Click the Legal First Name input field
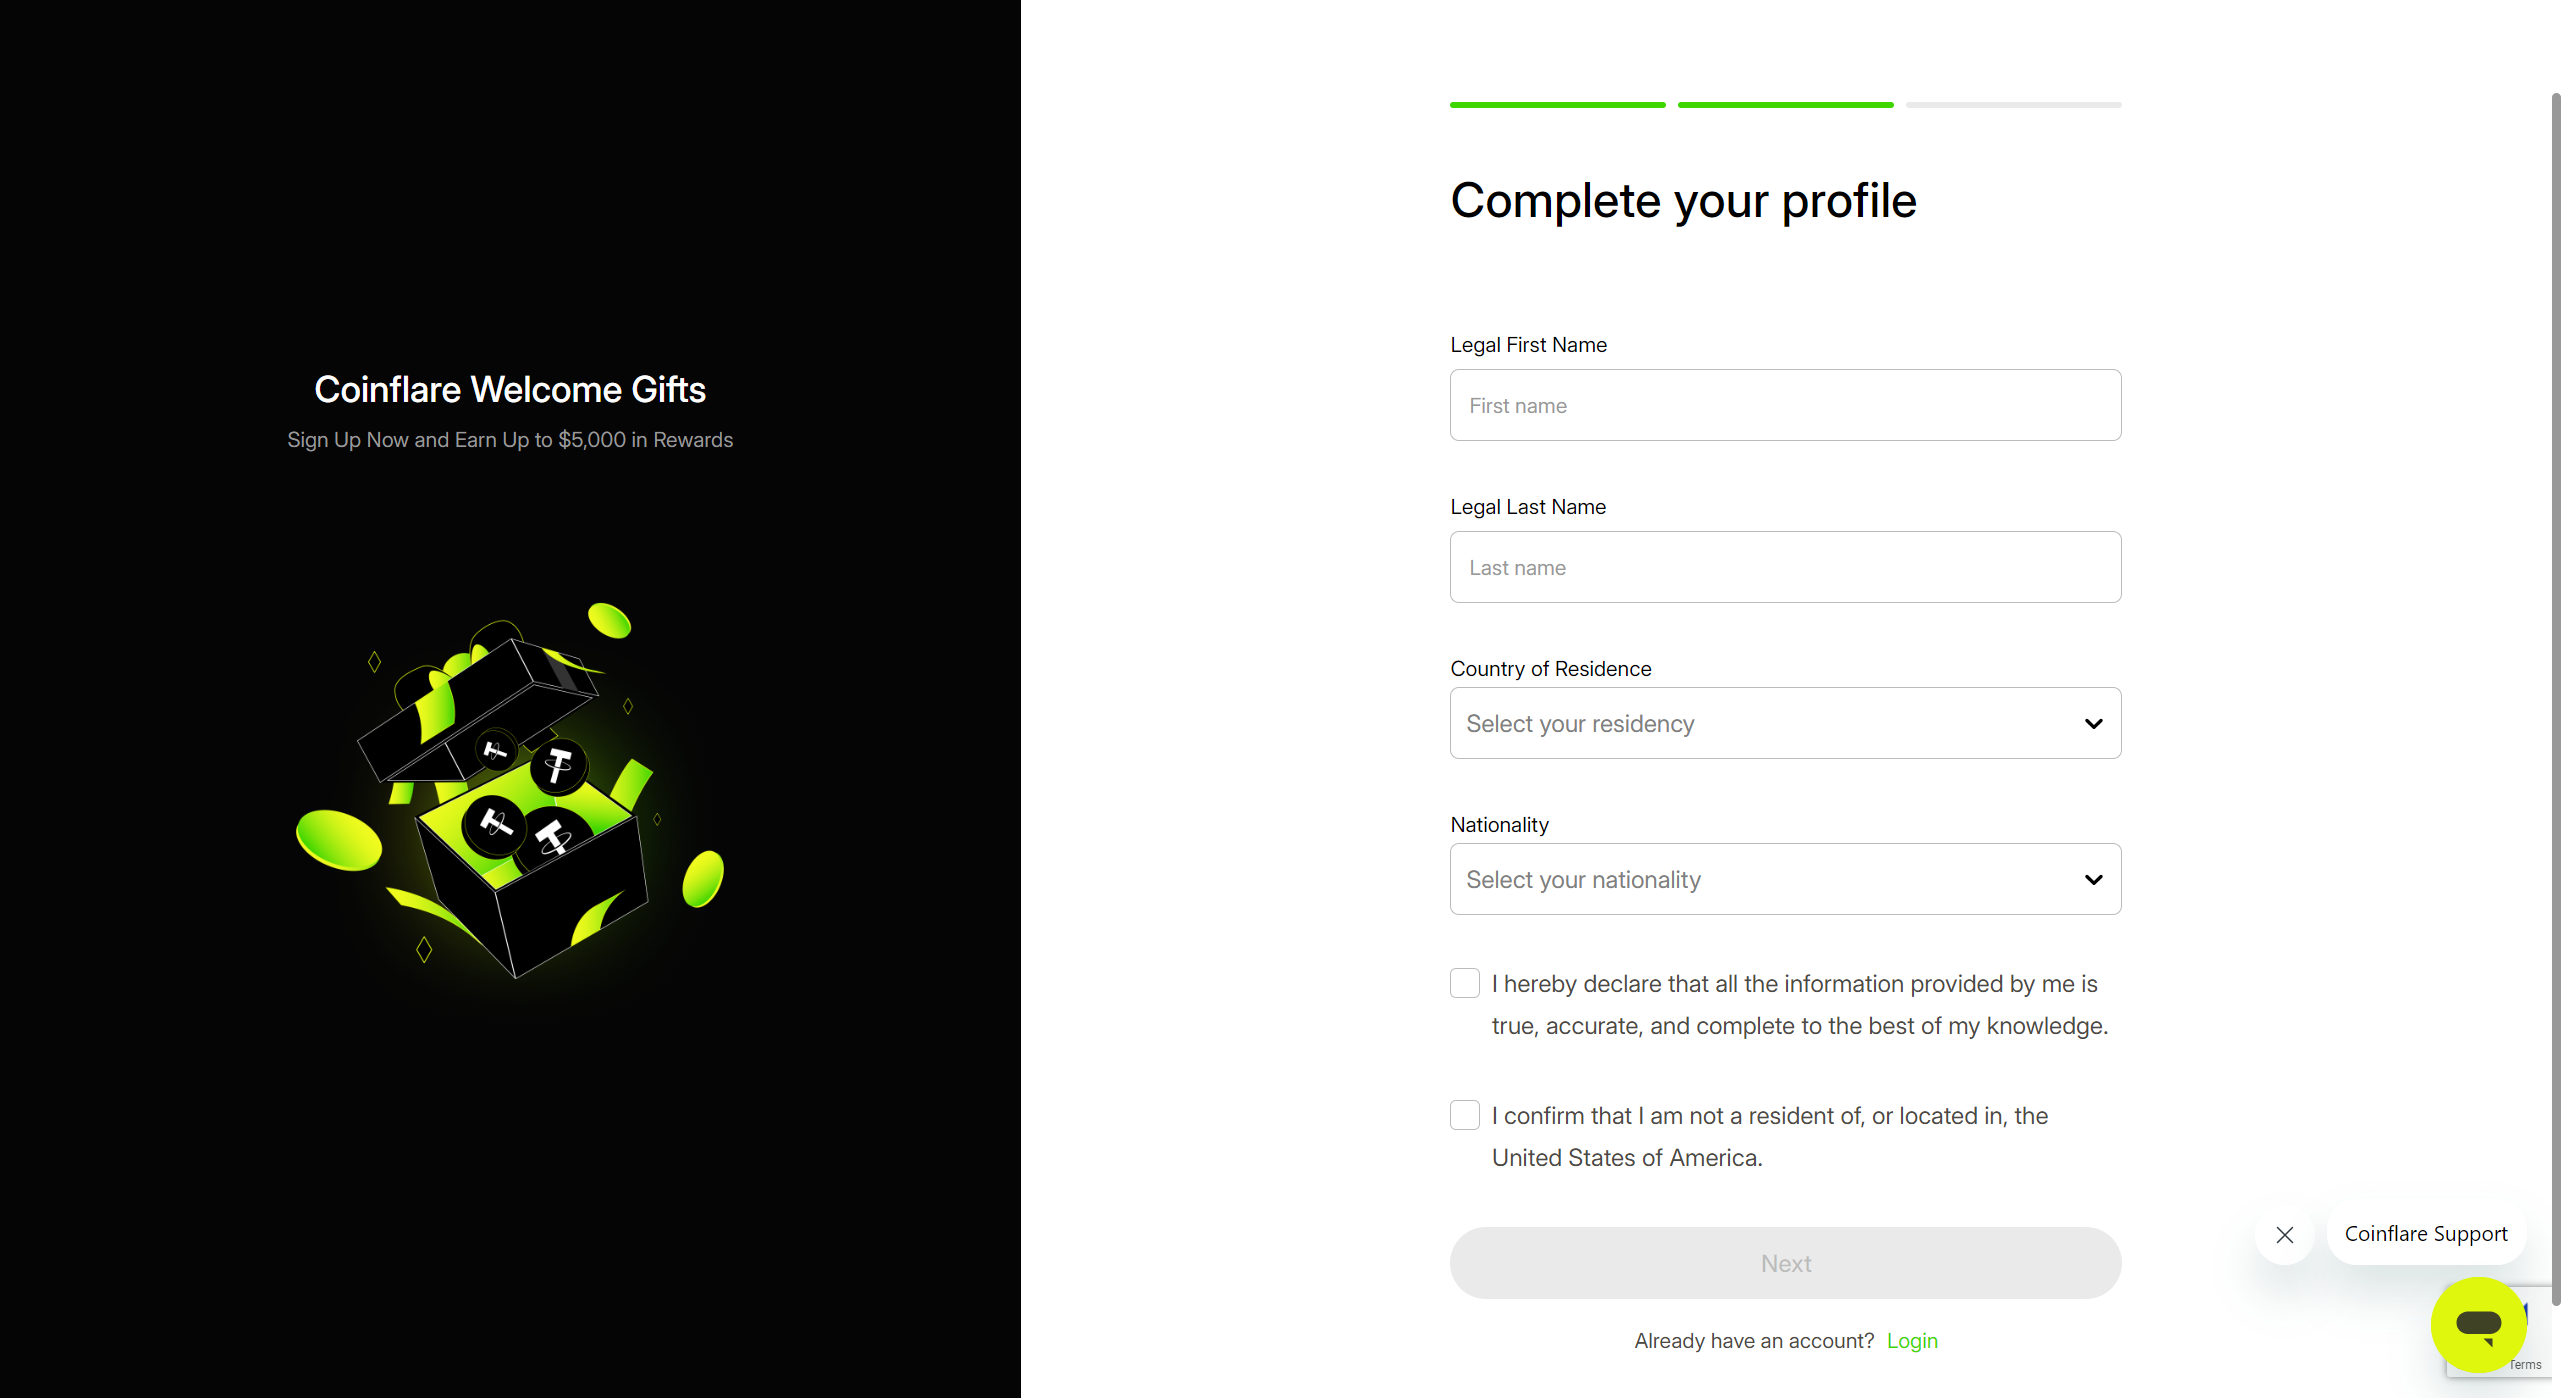2561x1398 pixels. (x=1785, y=405)
